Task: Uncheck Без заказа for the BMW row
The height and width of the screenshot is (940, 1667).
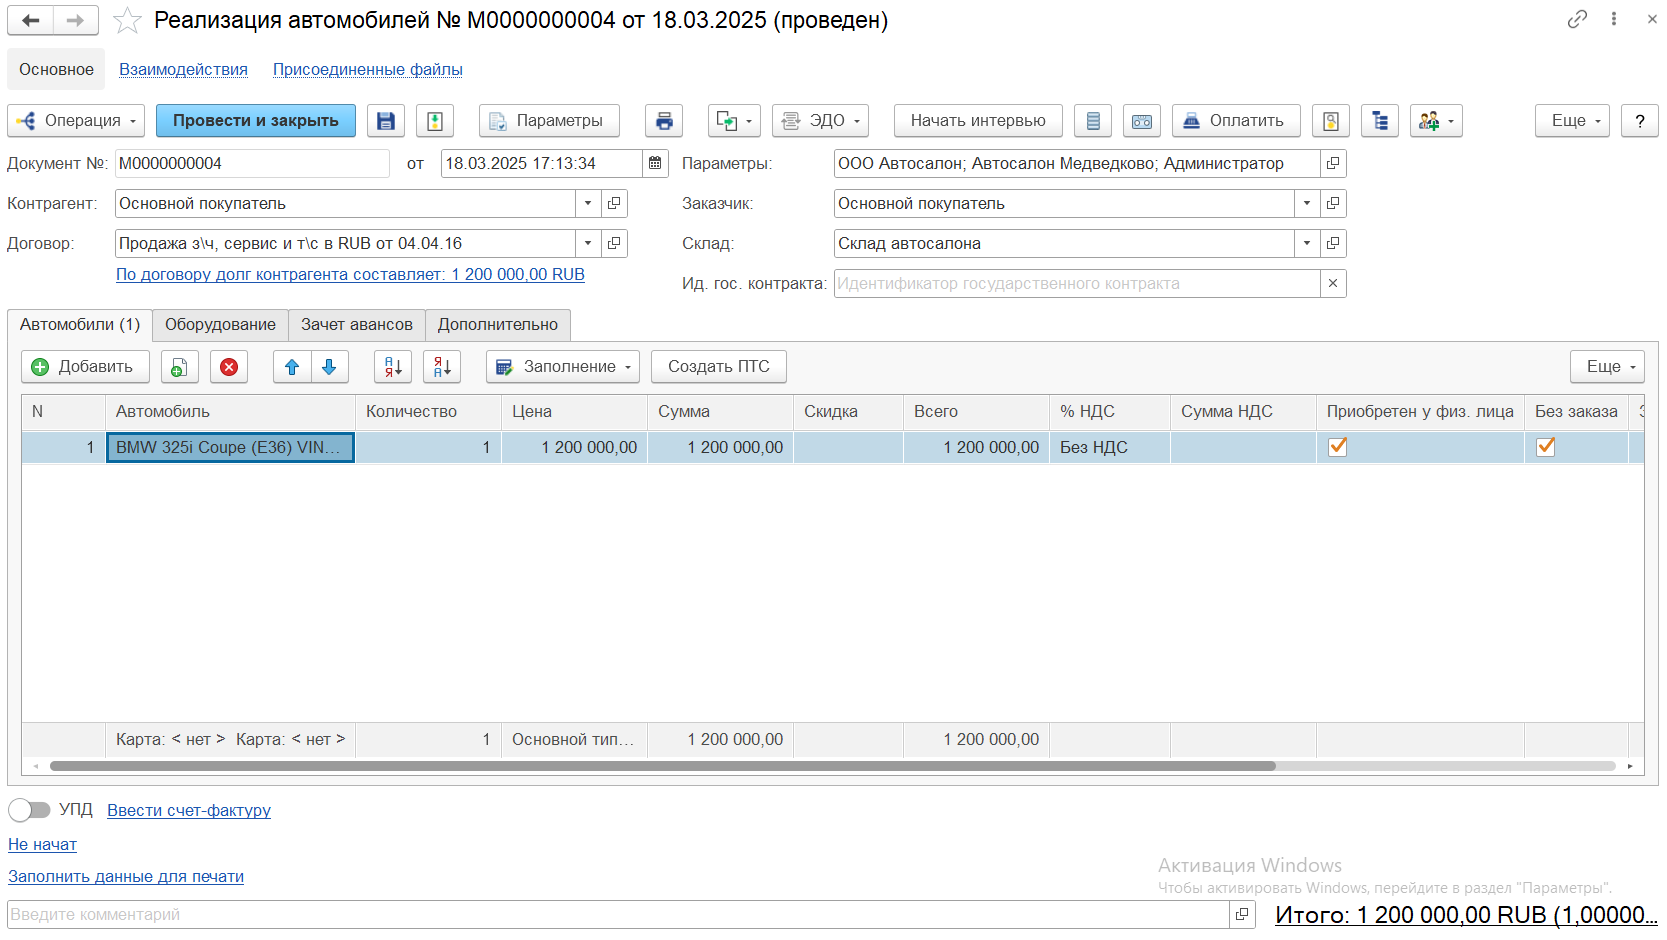Action: pyautogui.click(x=1545, y=447)
